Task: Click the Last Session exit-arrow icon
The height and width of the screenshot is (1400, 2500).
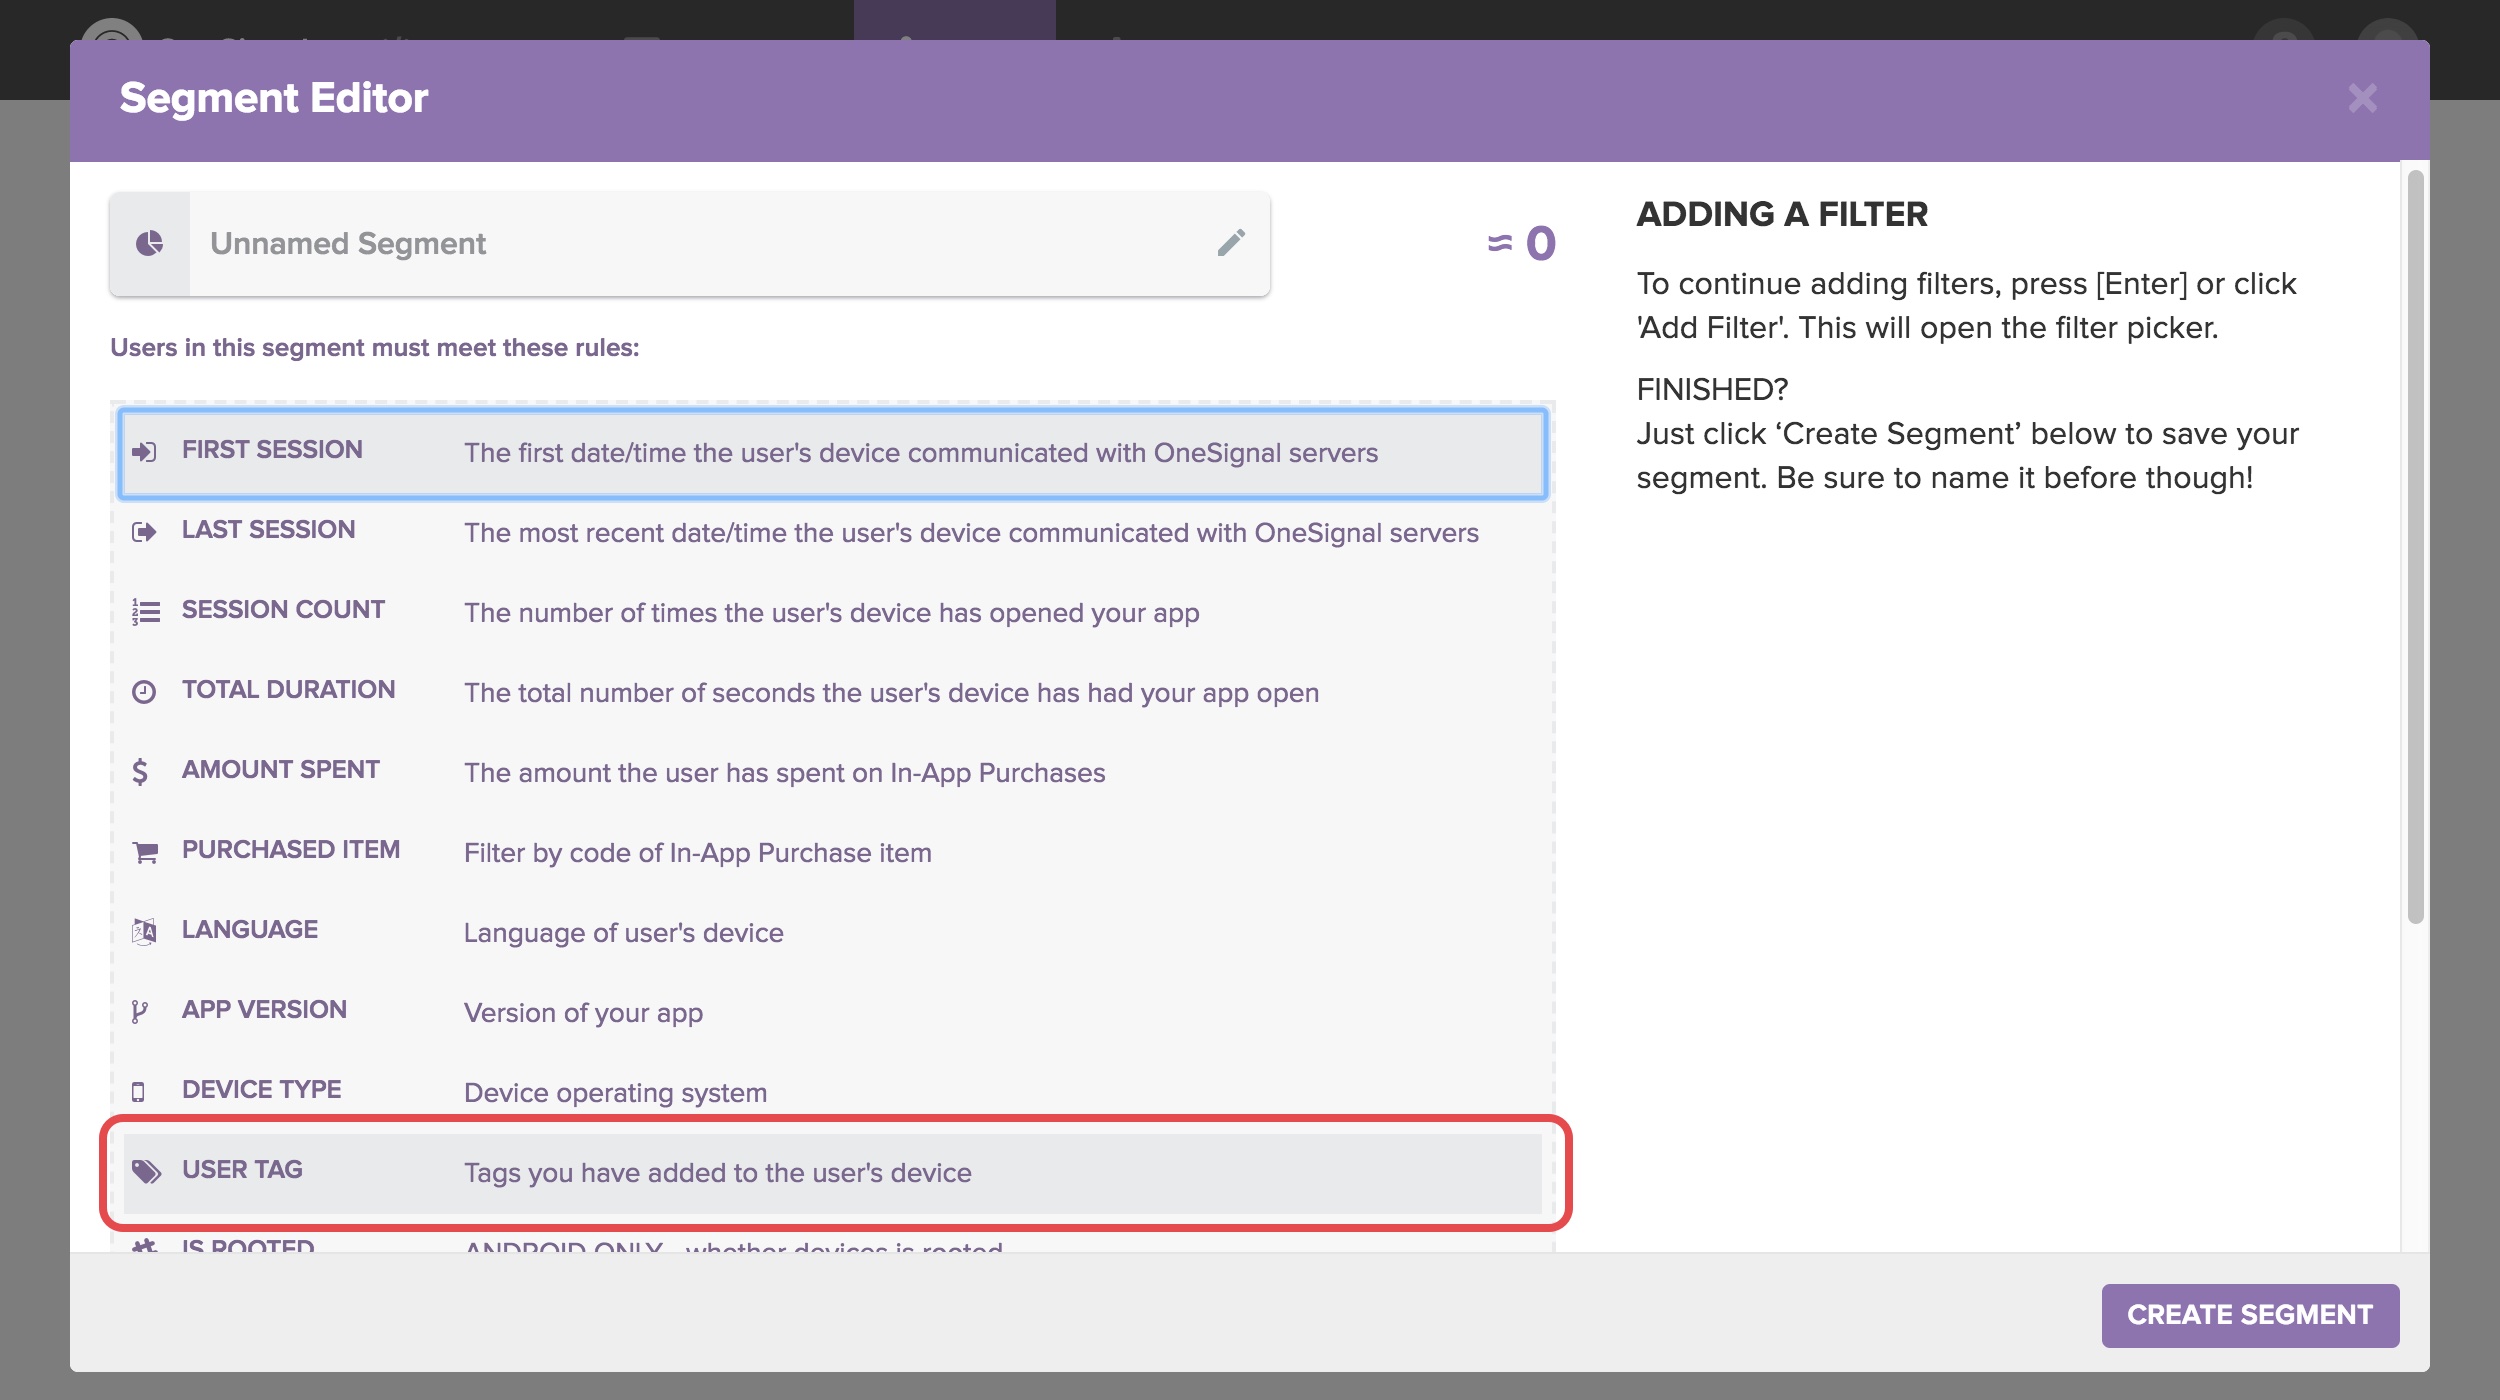Action: coord(144,532)
